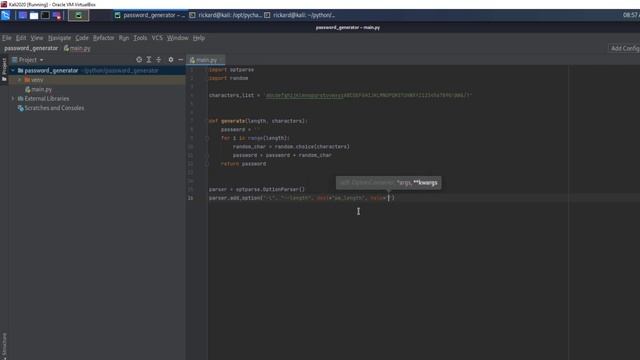Click the for loop line in generate
640x360 pixels.
pyautogui.click(x=255, y=138)
